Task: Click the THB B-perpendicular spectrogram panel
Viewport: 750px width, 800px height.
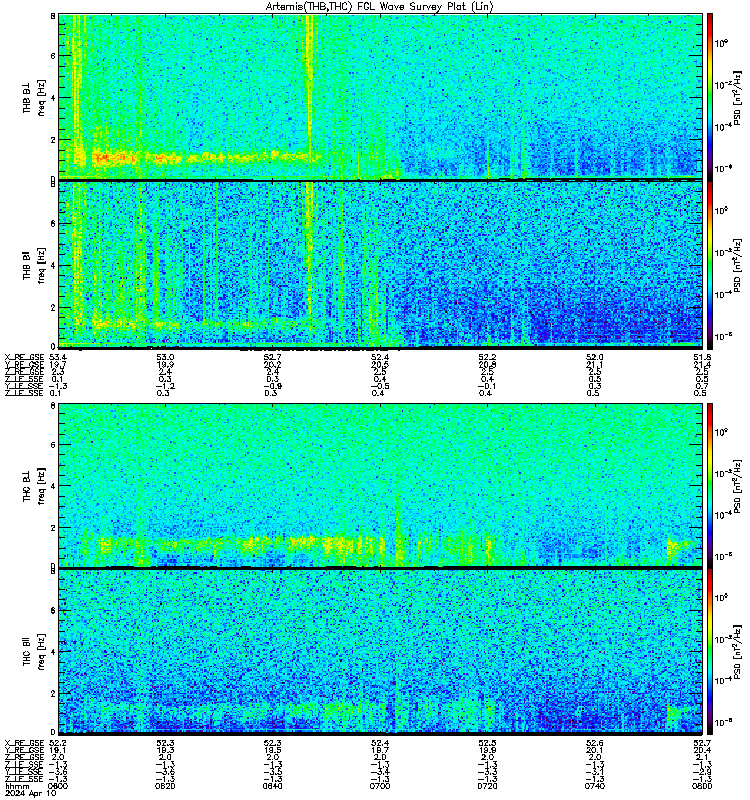Action: pos(380,96)
